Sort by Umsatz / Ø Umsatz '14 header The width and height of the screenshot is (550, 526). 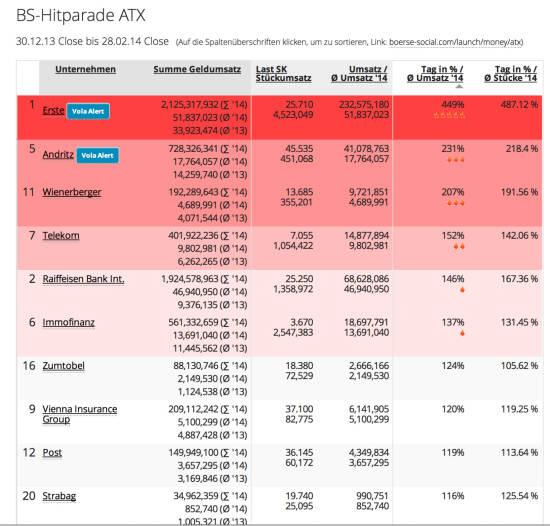click(359, 74)
